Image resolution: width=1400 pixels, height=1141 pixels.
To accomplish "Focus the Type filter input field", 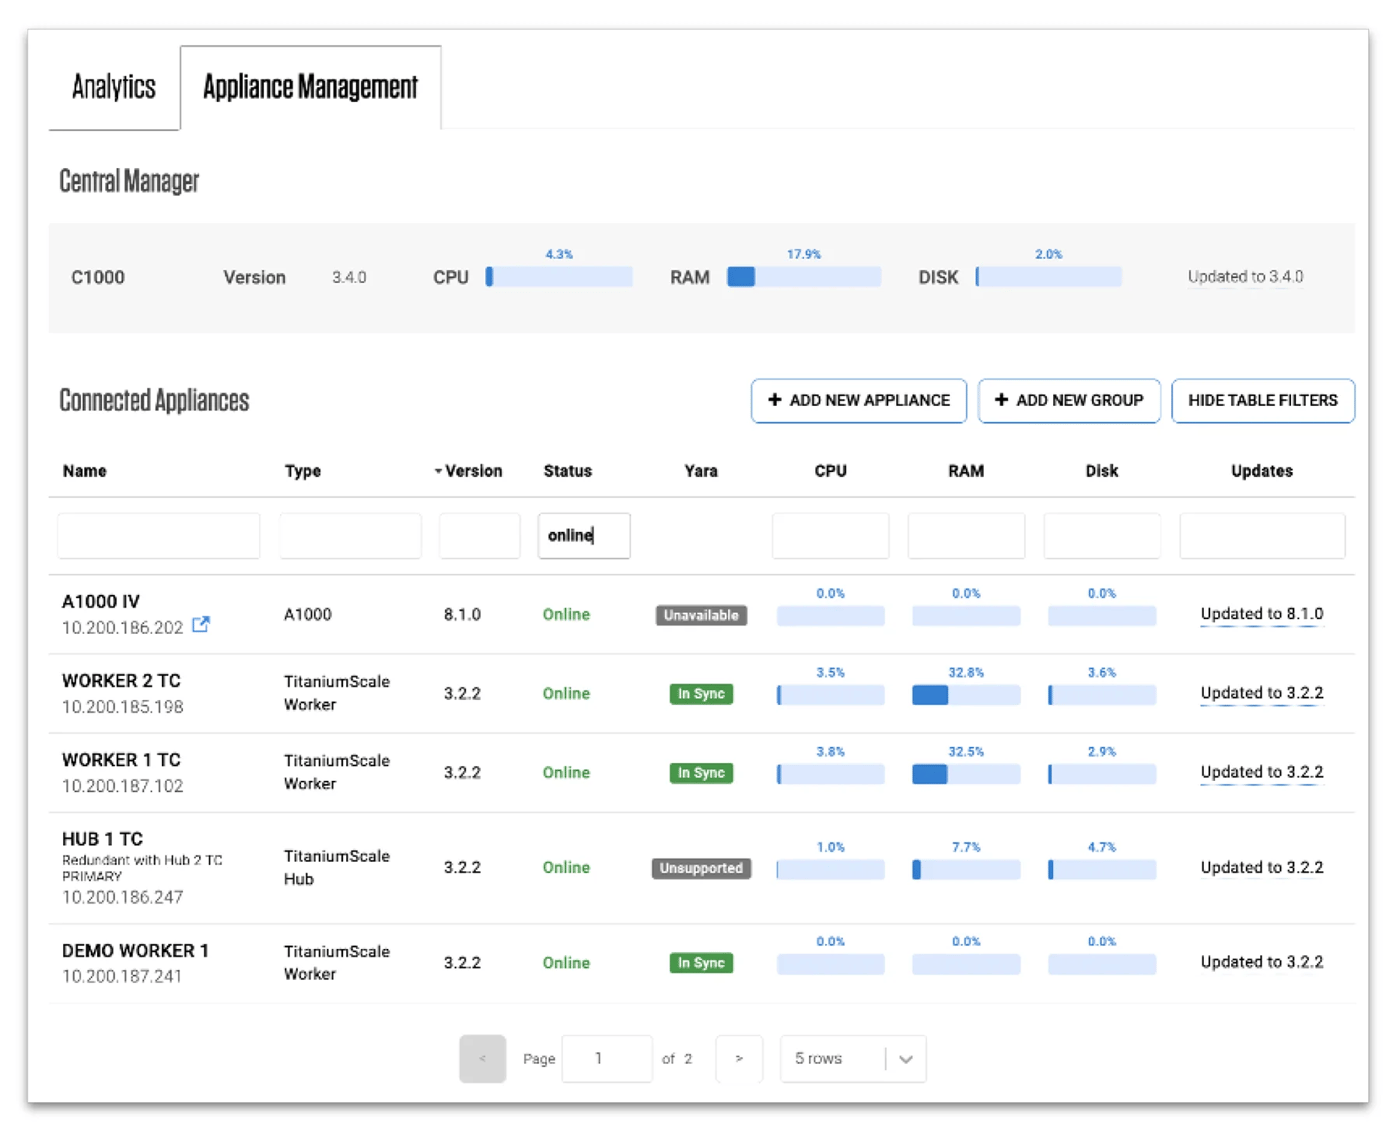I will (351, 536).
